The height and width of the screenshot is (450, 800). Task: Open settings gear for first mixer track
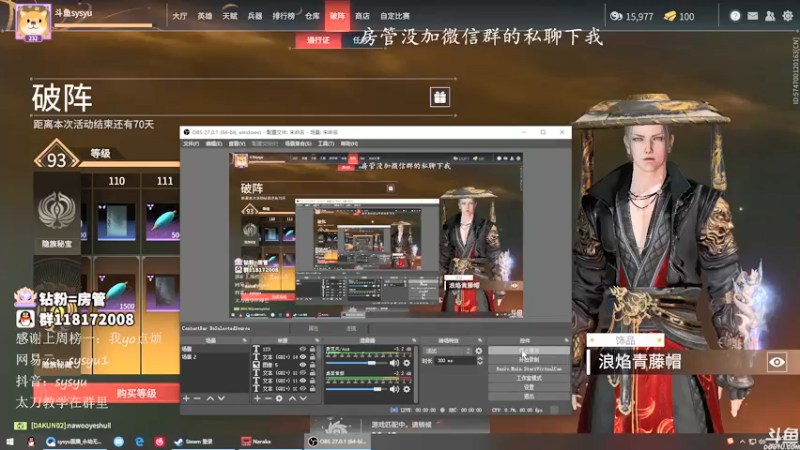(x=407, y=363)
